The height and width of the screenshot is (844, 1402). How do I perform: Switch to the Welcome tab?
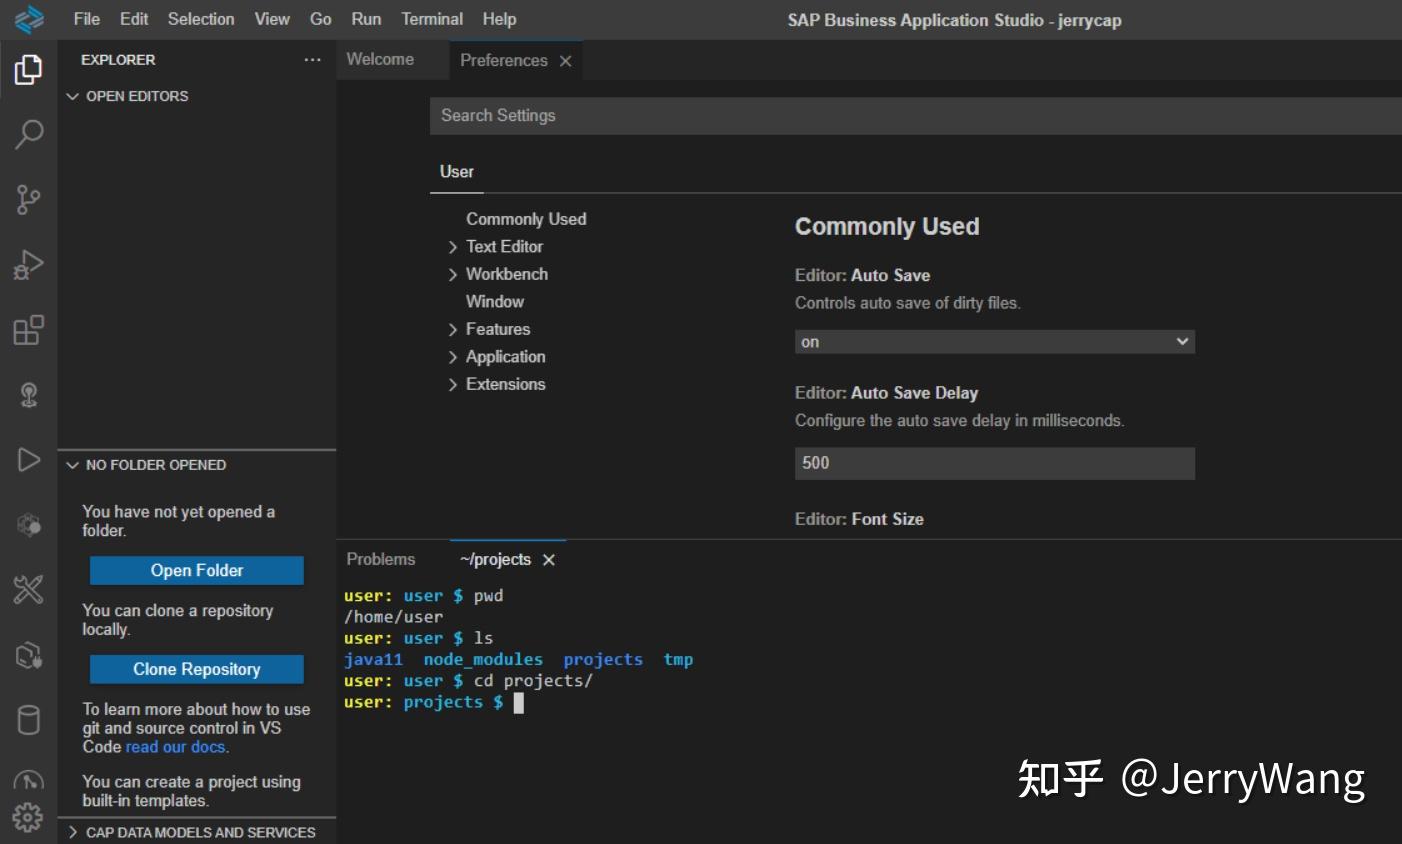pyautogui.click(x=380, y=60)
